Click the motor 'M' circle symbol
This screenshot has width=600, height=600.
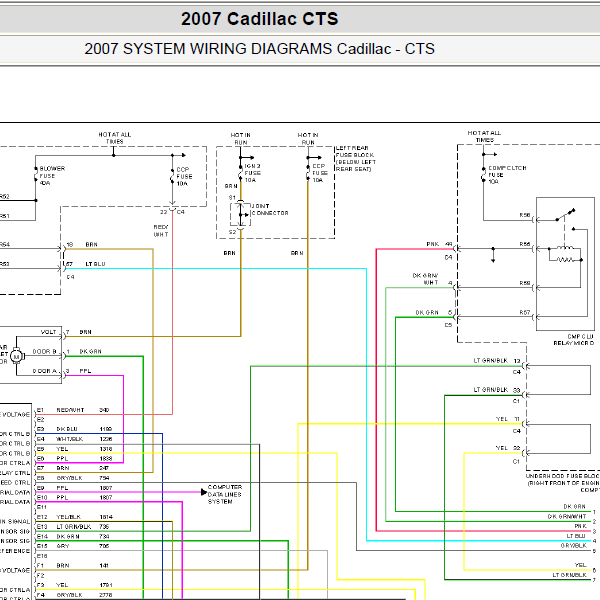16,357
